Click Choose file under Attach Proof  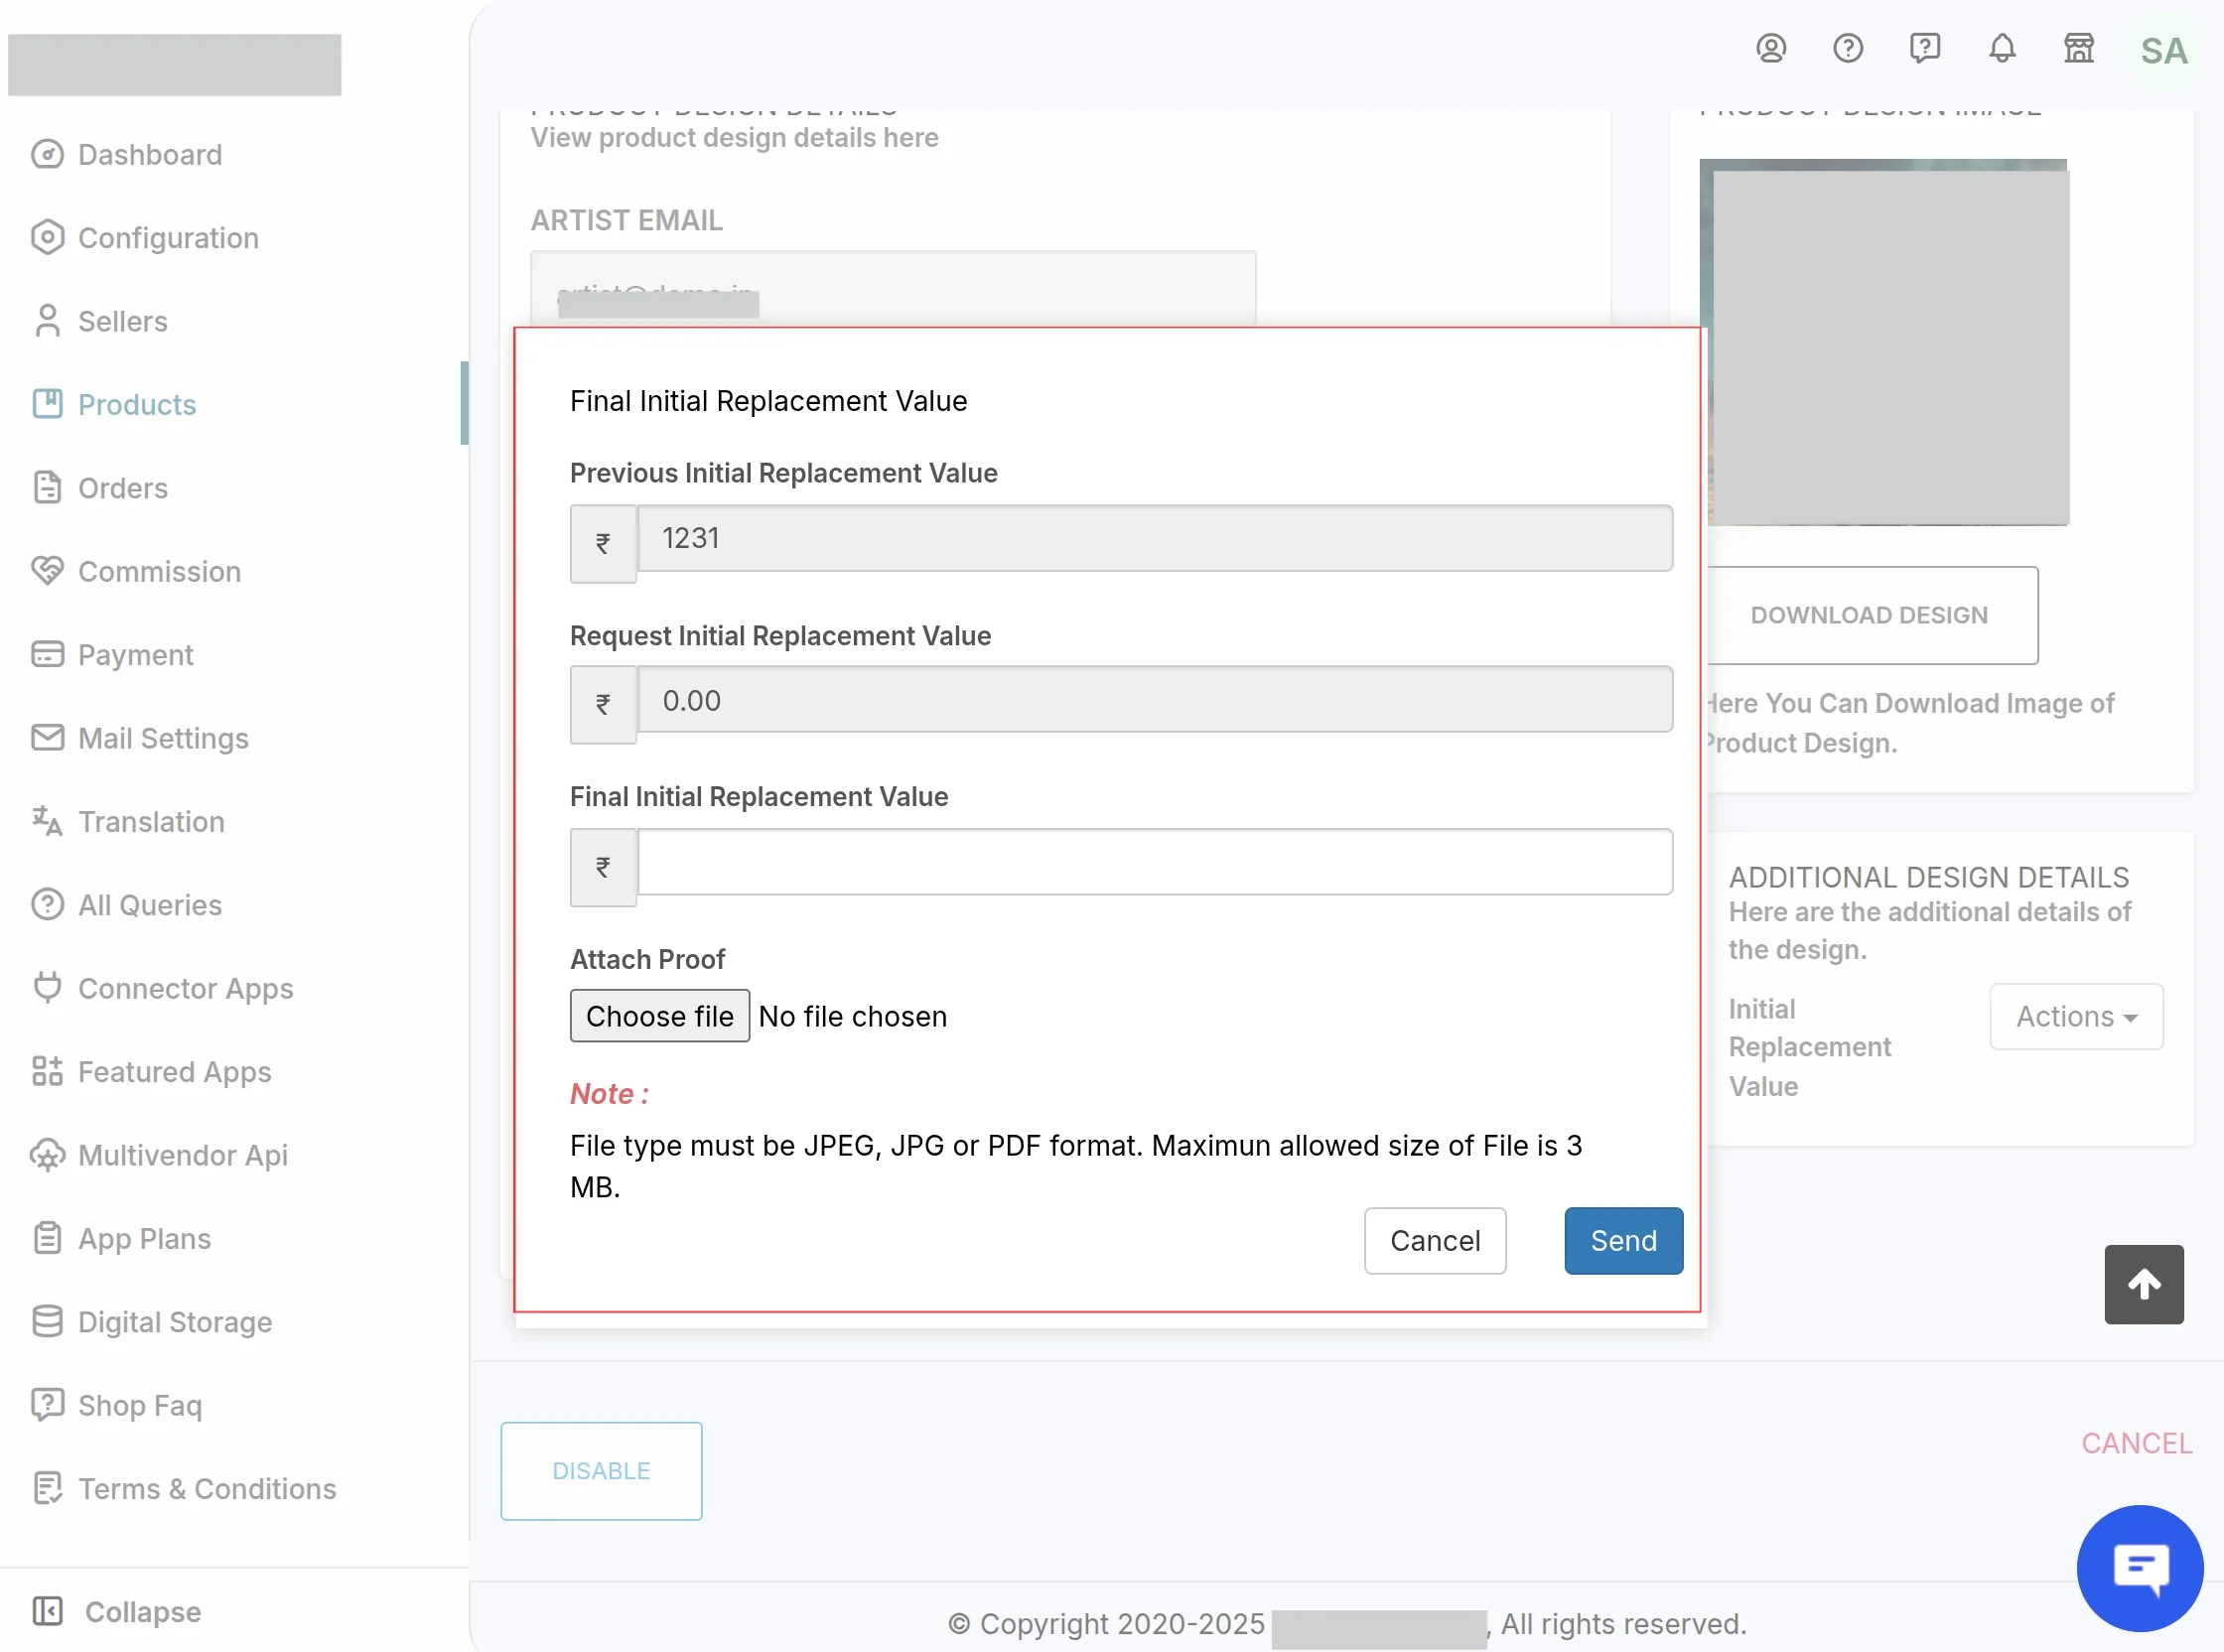point(660,1016)
